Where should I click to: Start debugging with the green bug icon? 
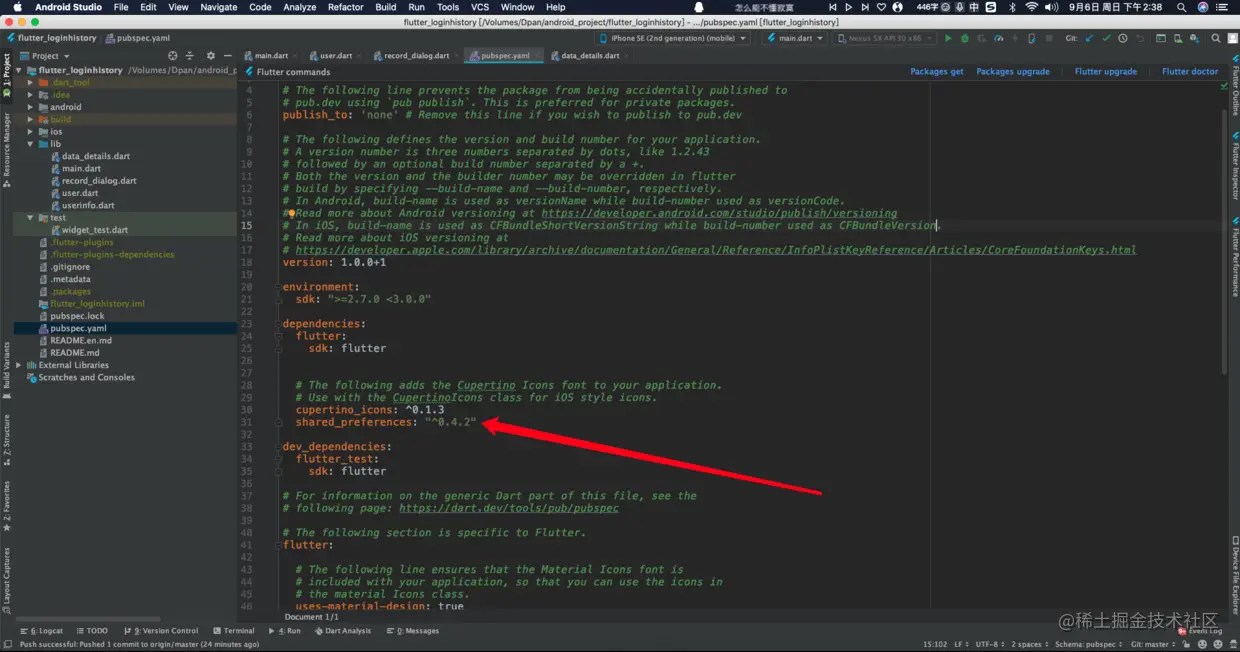click(964, 38)
